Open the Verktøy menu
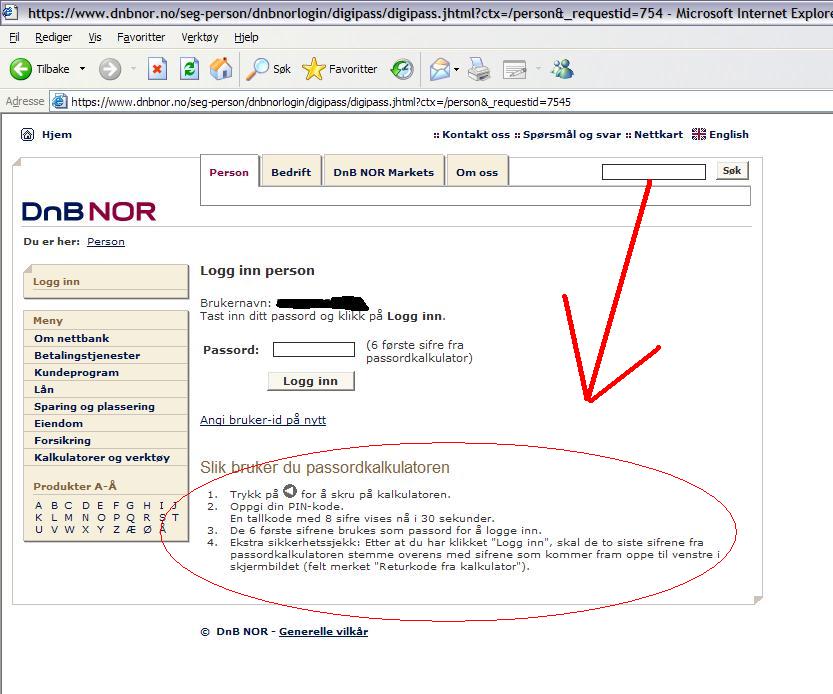The height and width of the screenshot is (694, 833). pos(200,37)
